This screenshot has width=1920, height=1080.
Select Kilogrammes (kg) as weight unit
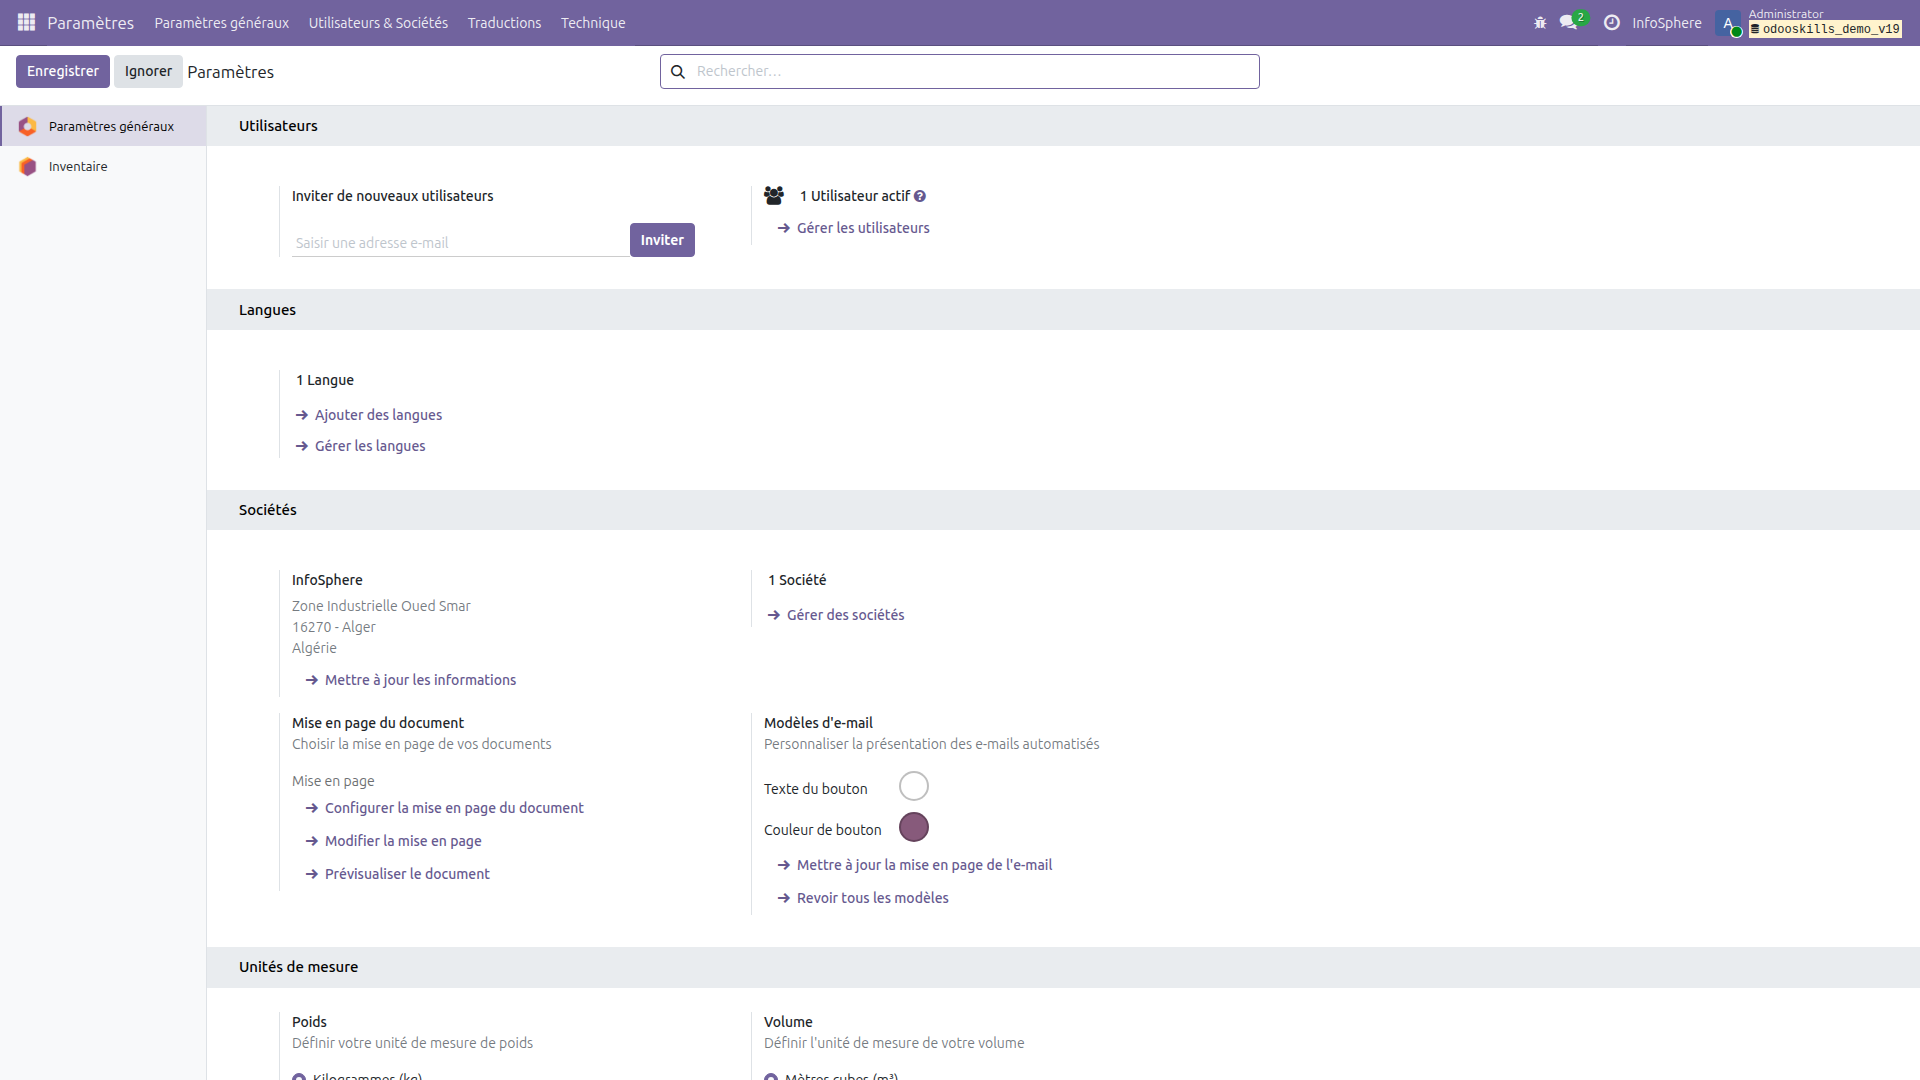pos(299,1076)
